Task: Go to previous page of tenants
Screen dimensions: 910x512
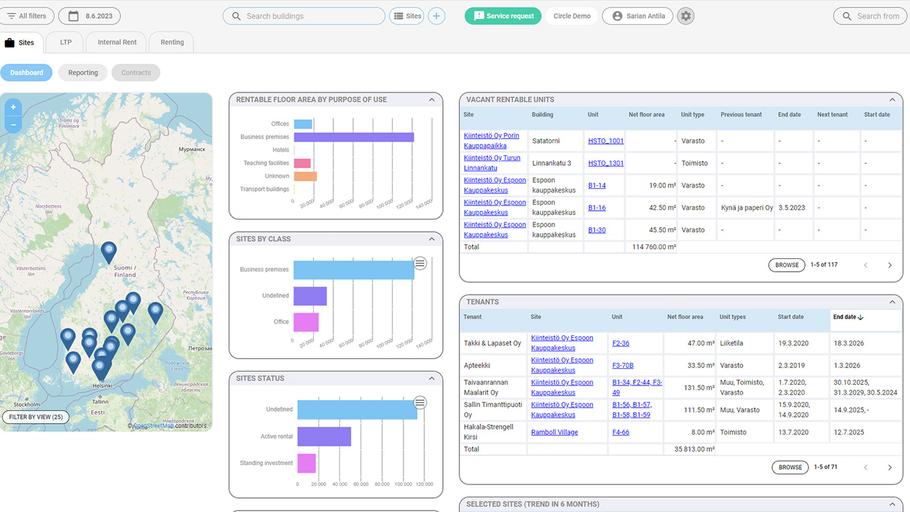Action: (x=865, y=467)
